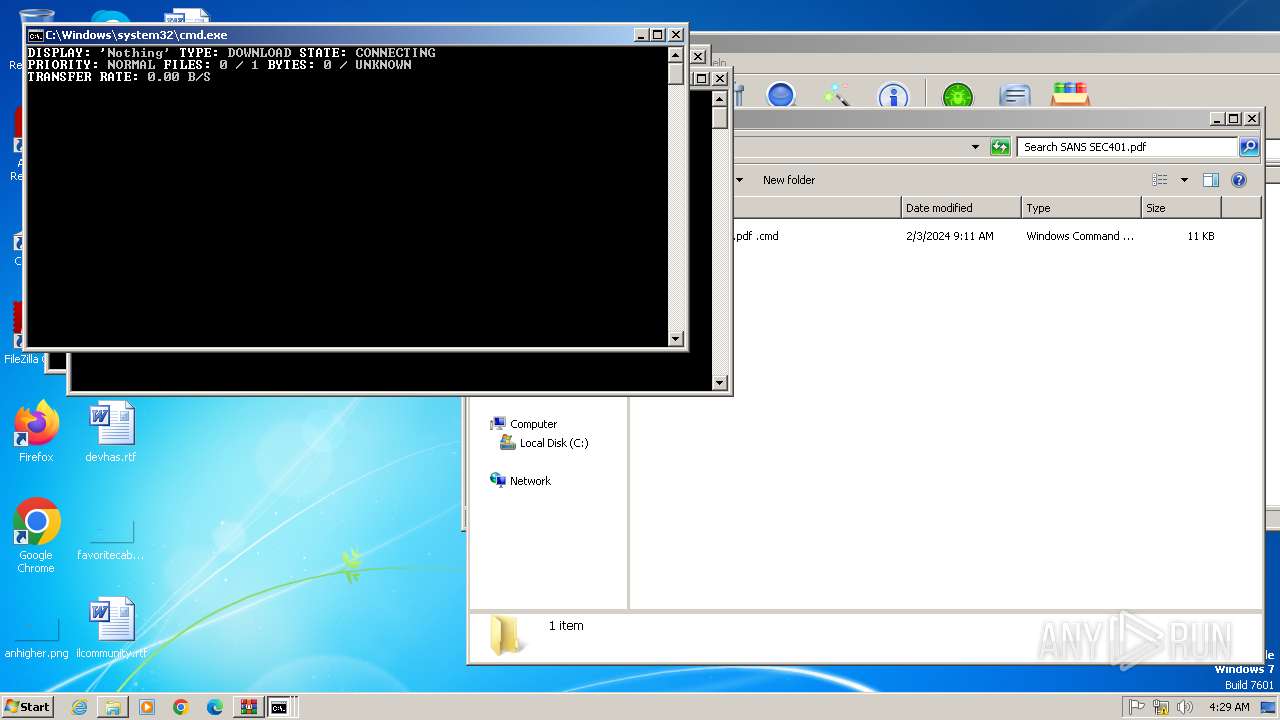
Task: Click Windows Command type cell
Action: [x=1080, y=236]
